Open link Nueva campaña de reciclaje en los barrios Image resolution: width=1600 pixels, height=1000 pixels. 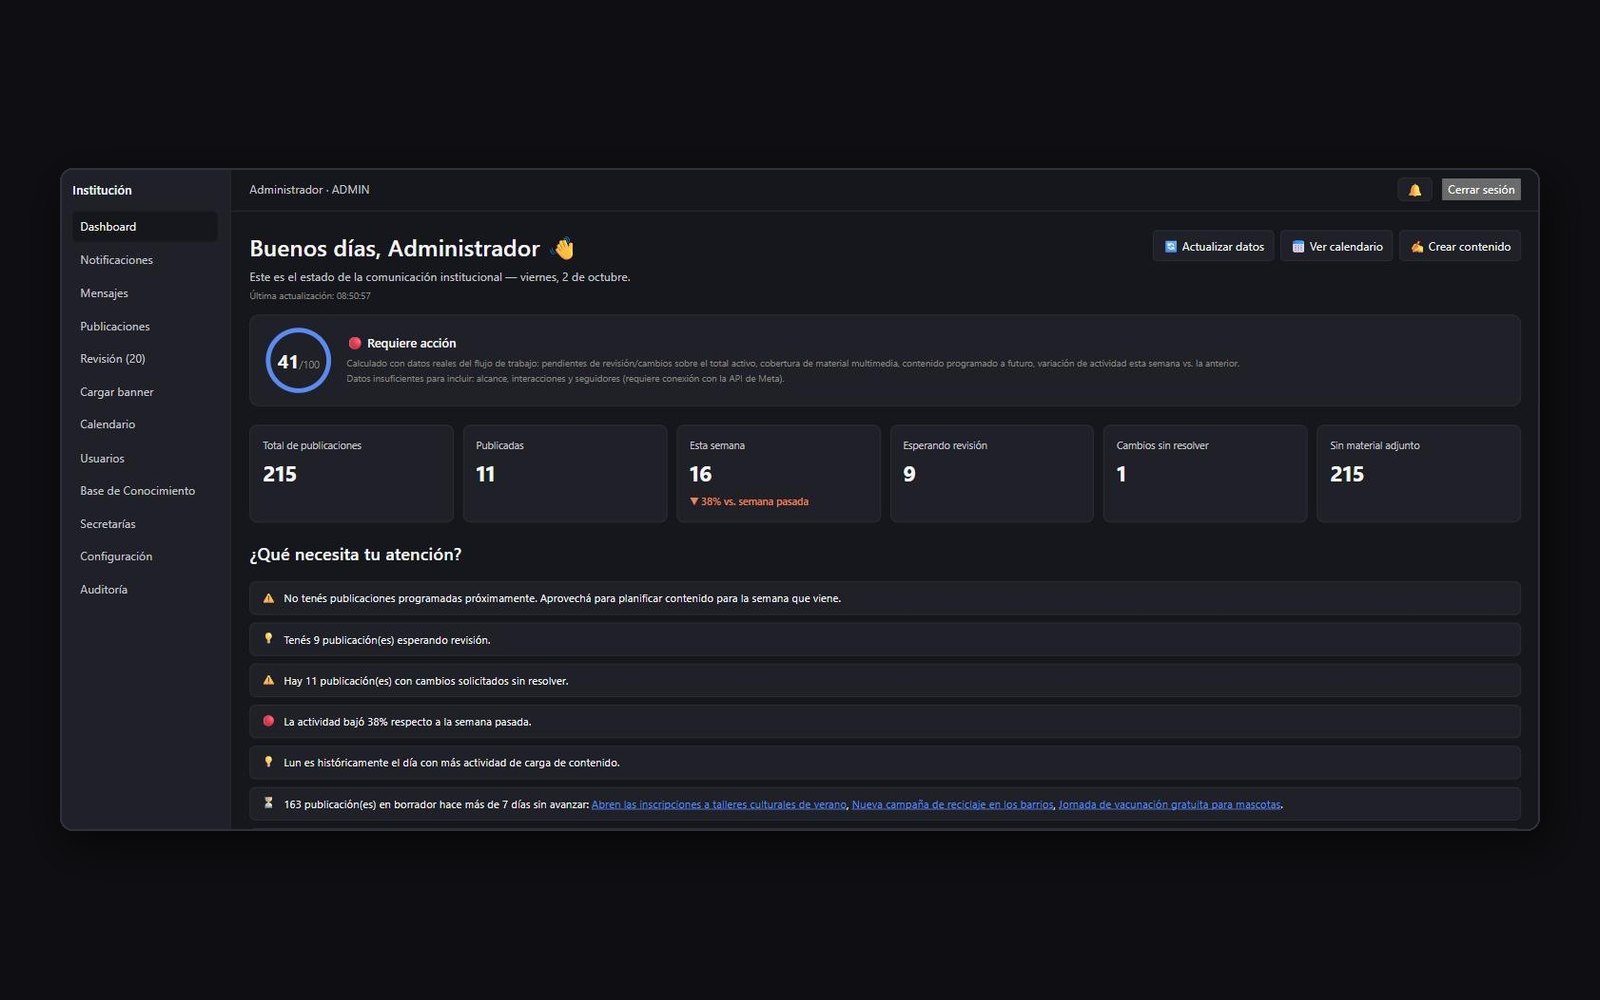point(952,804)
